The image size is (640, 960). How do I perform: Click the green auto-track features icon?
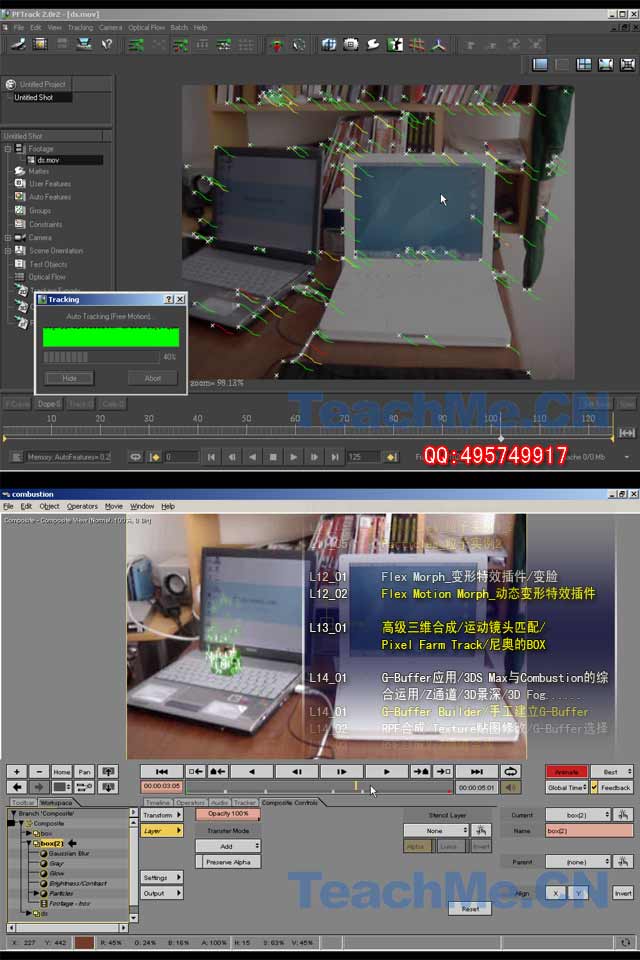136,45
